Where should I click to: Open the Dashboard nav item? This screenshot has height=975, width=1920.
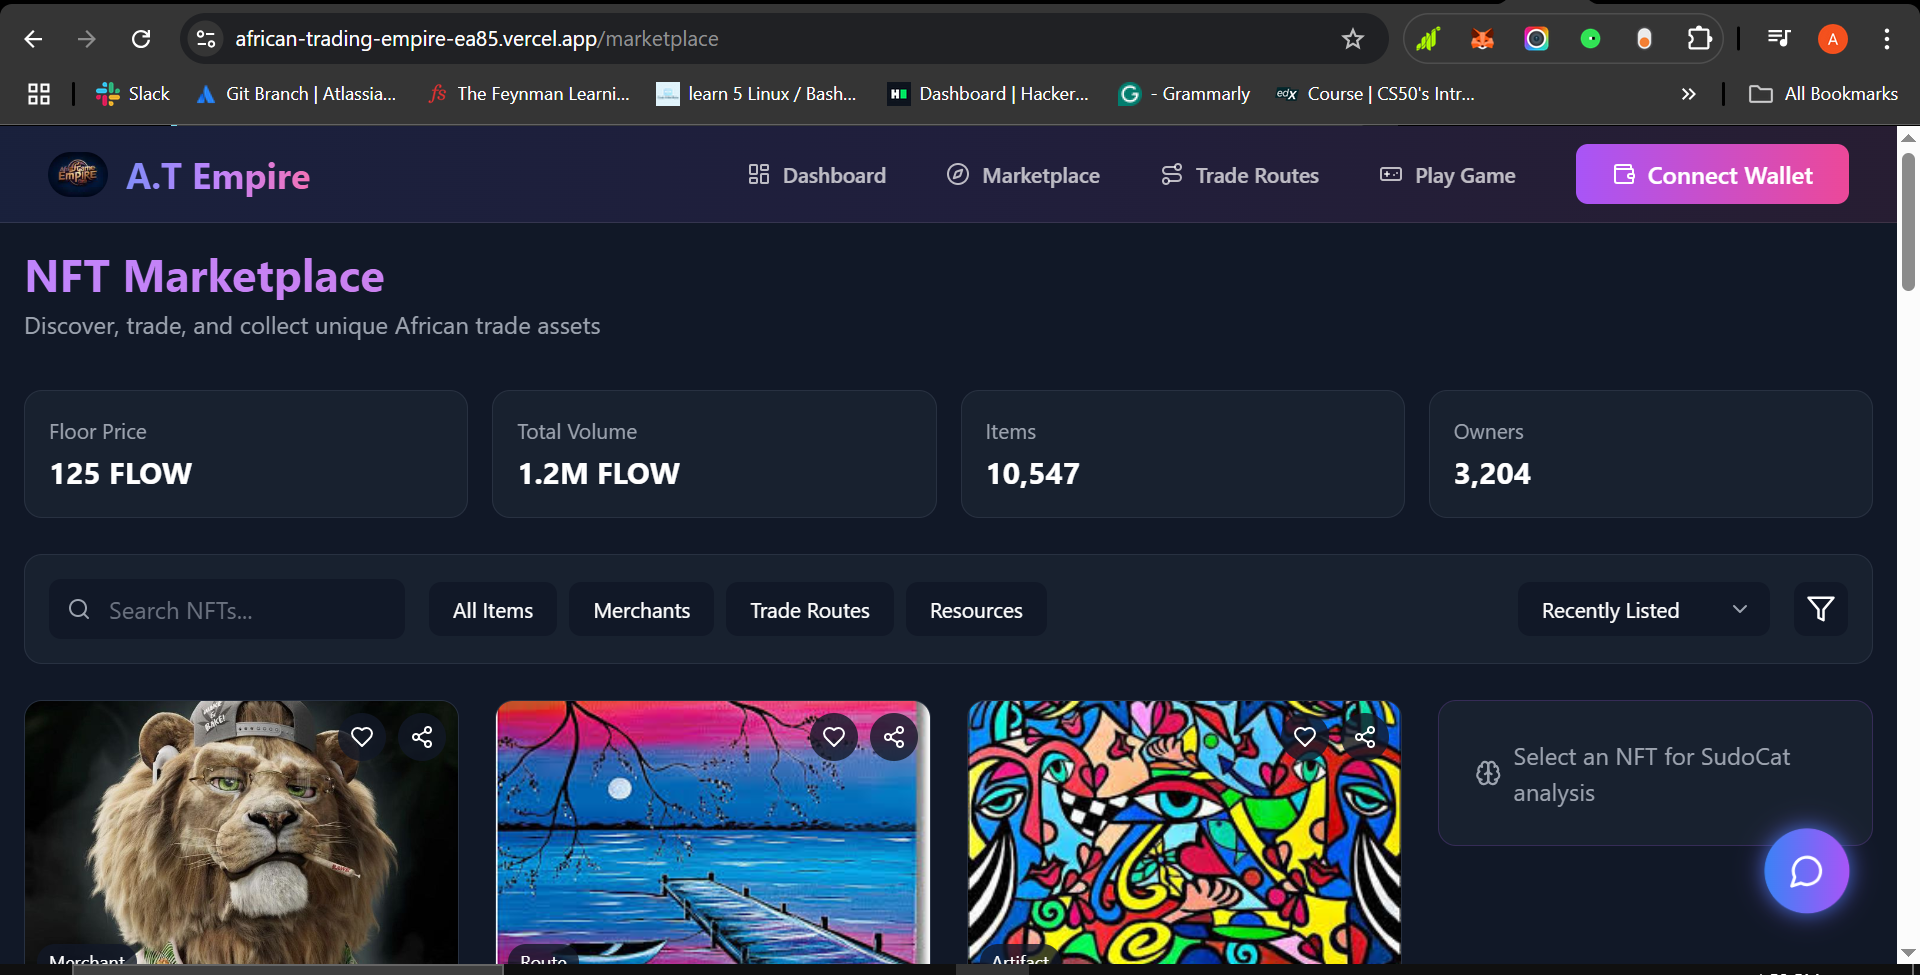pyautogui.click(x=817, y=175)
